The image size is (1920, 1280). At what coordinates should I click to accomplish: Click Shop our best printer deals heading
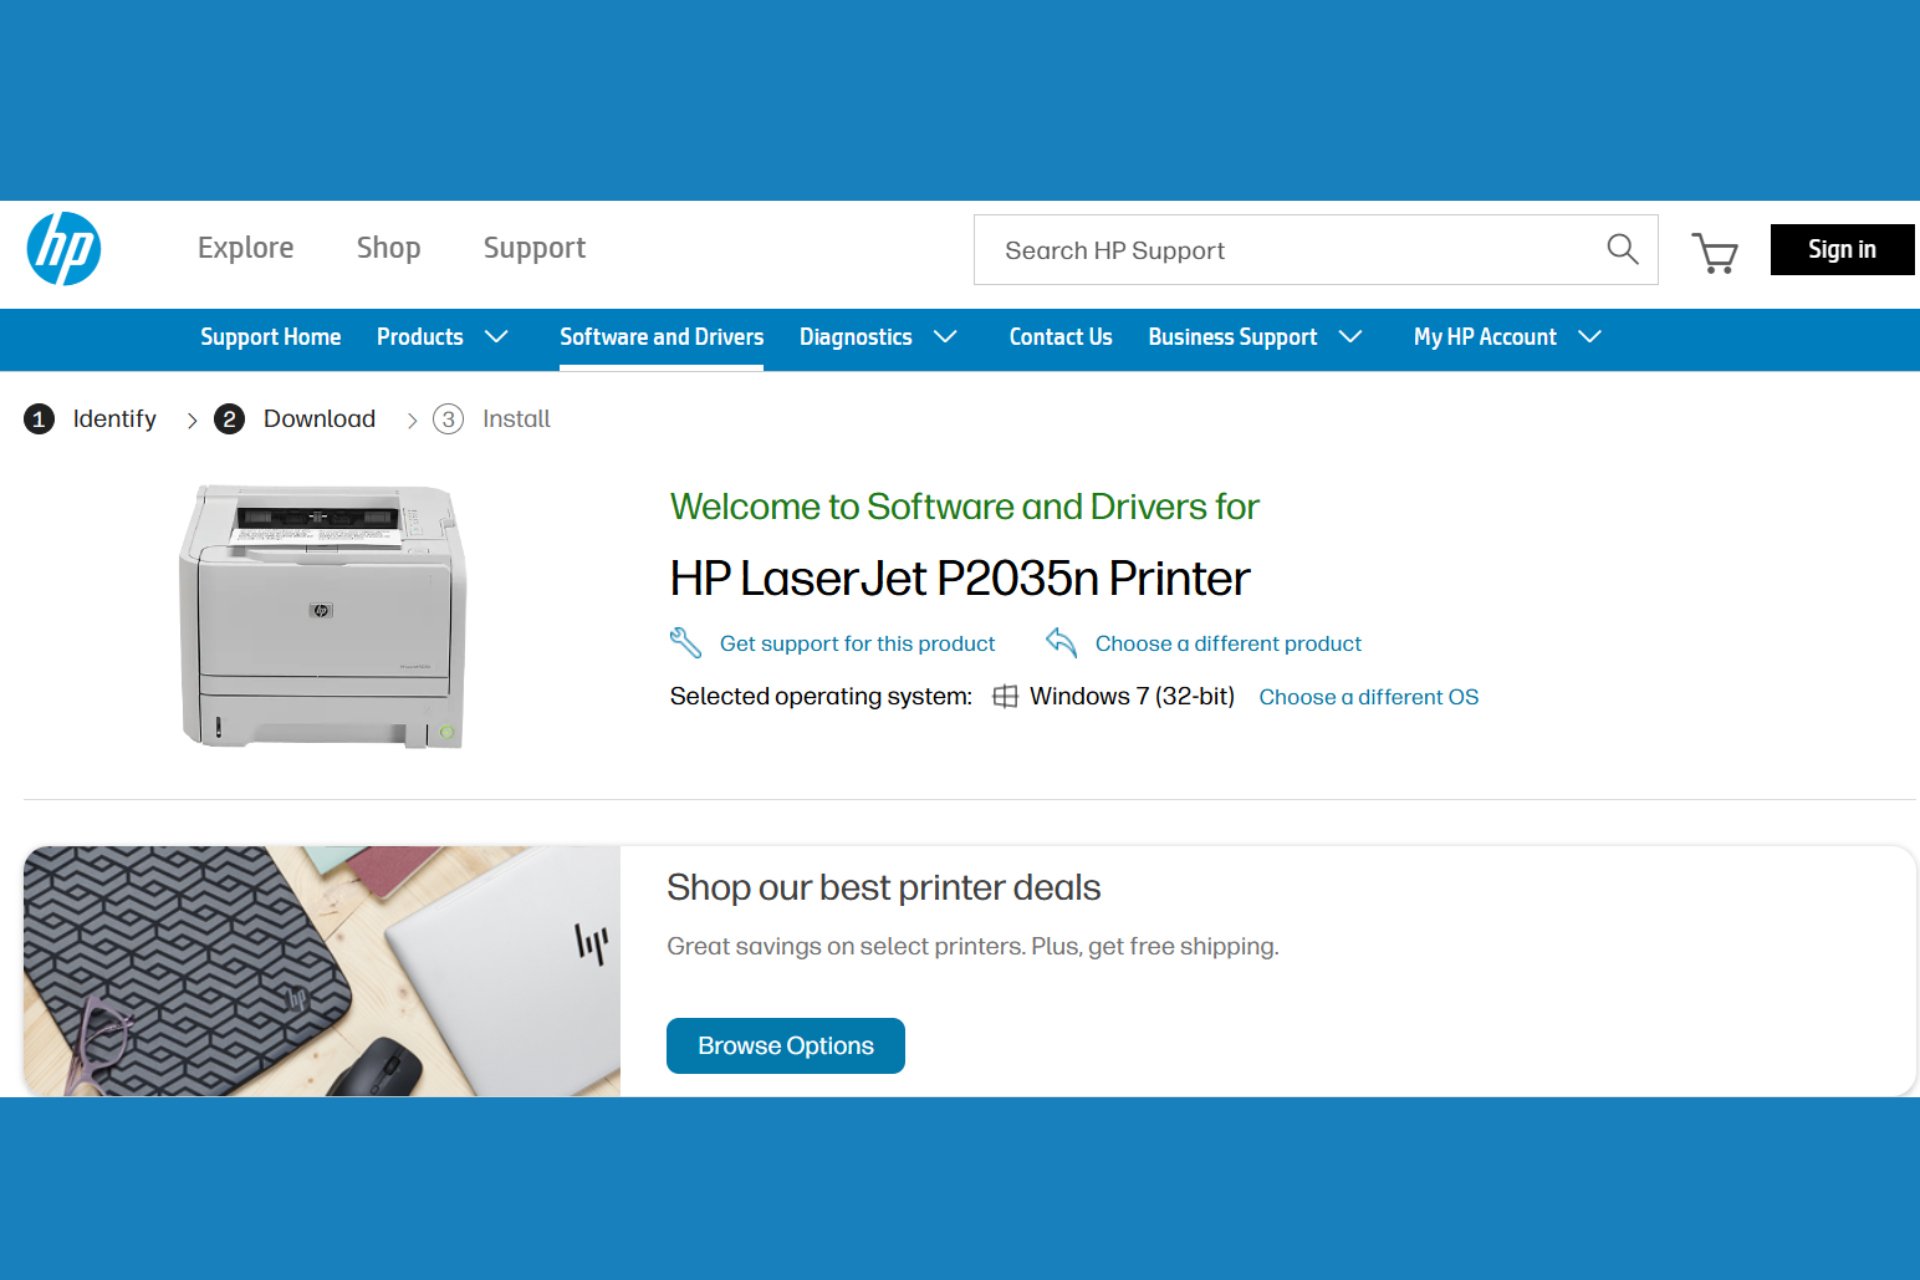point(883,888)
